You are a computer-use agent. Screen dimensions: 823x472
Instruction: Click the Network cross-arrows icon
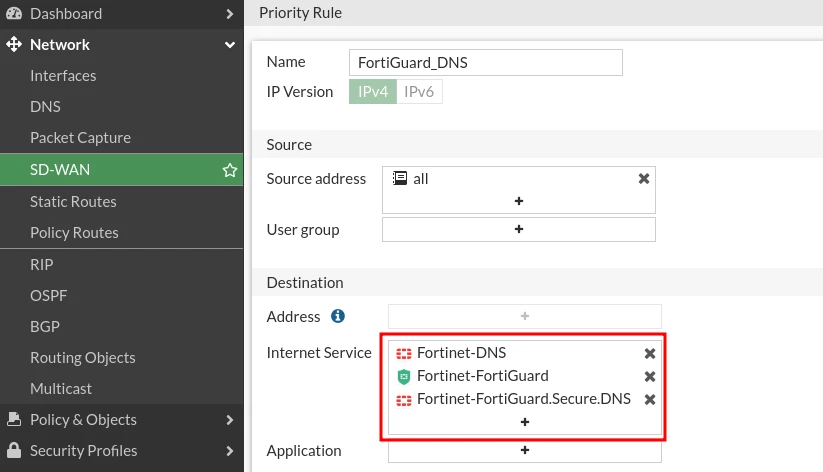tap(14, 45)
